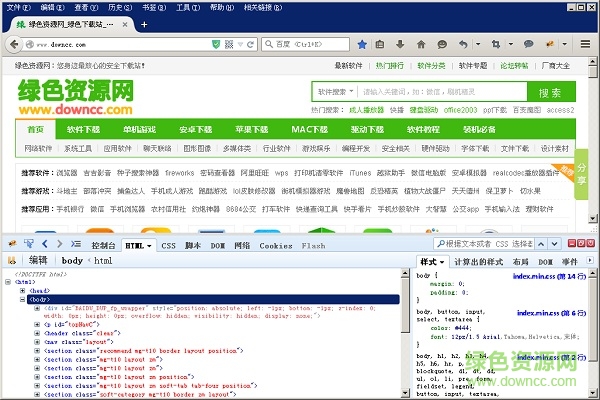600x400 pixels.
Task: Collapse the body node in the tree
Action: [22, 299]
